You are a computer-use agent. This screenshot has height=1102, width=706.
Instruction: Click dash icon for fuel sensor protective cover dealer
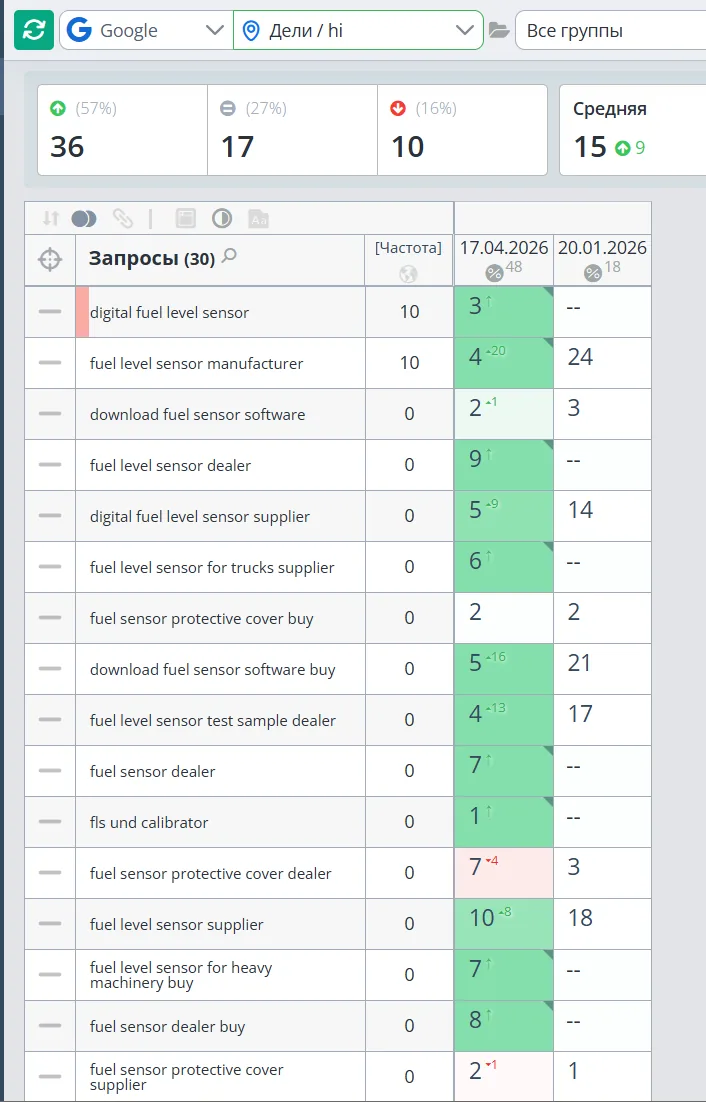coord(50,873)
